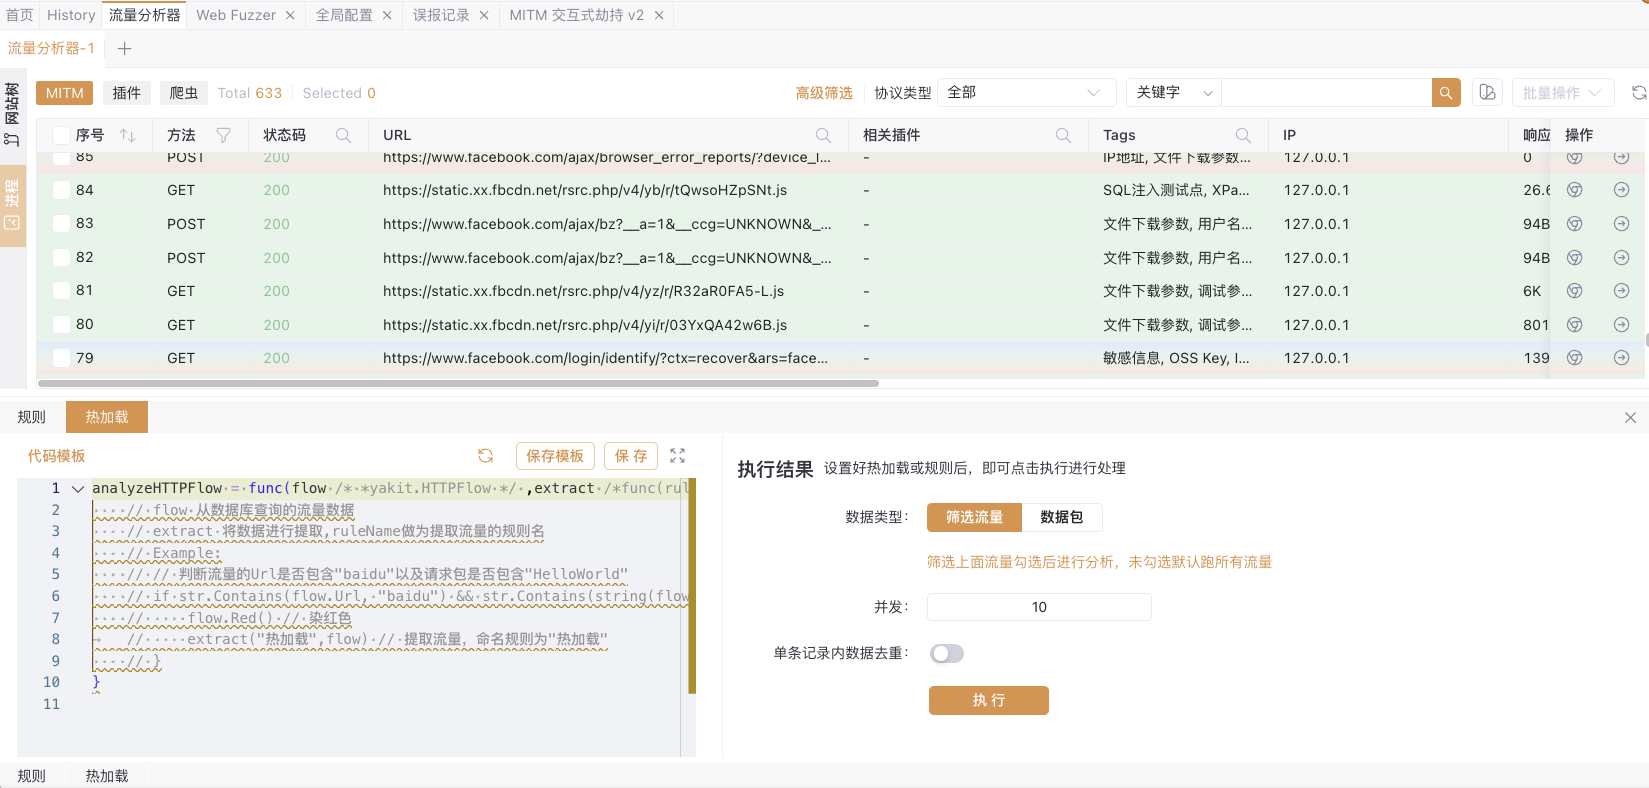Toggle sort arrows on 序号 column
The width and height of the screenshot is (1649, 788).
tap(127, 135)
